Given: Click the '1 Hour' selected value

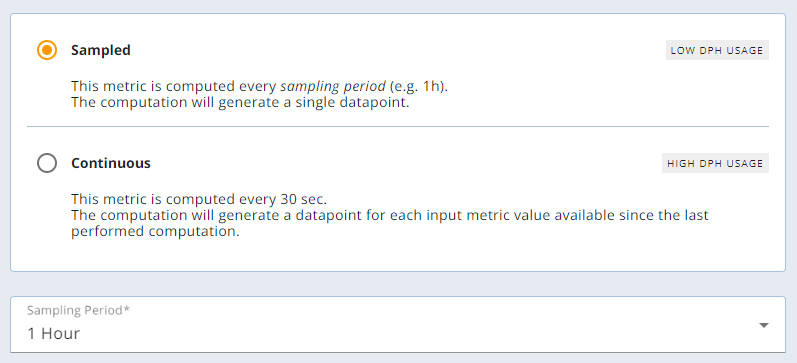Looking at the screenshot, I should pos(54,334).
